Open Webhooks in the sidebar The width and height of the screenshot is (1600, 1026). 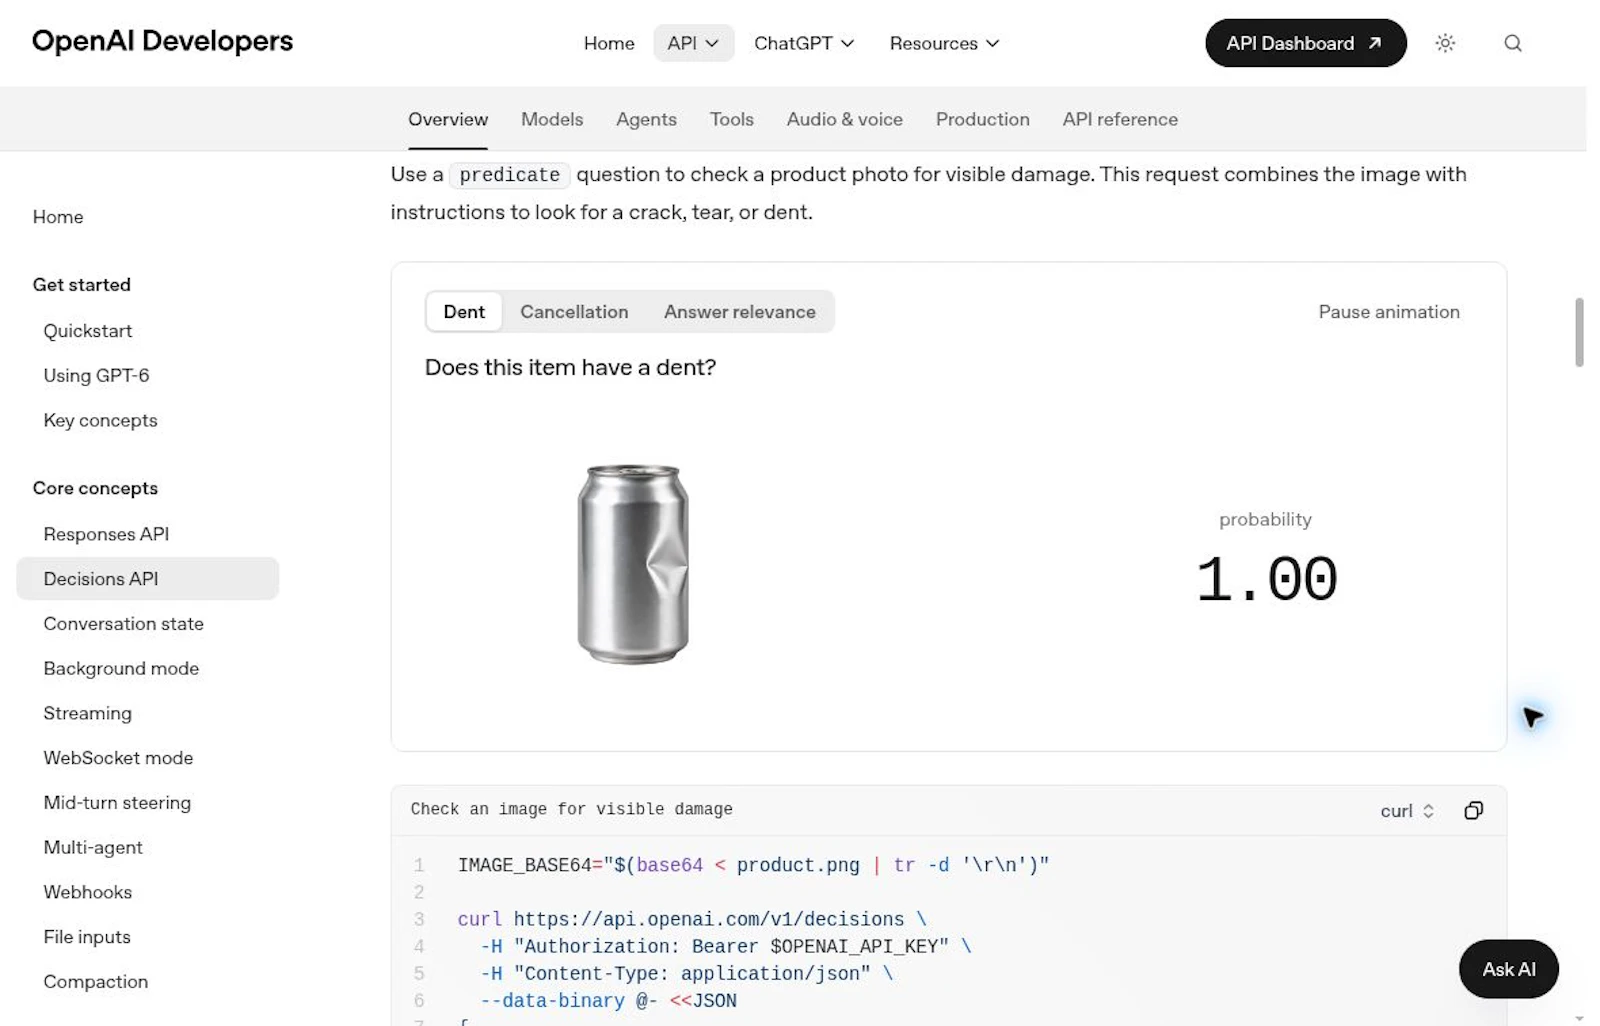click(87, 892)
